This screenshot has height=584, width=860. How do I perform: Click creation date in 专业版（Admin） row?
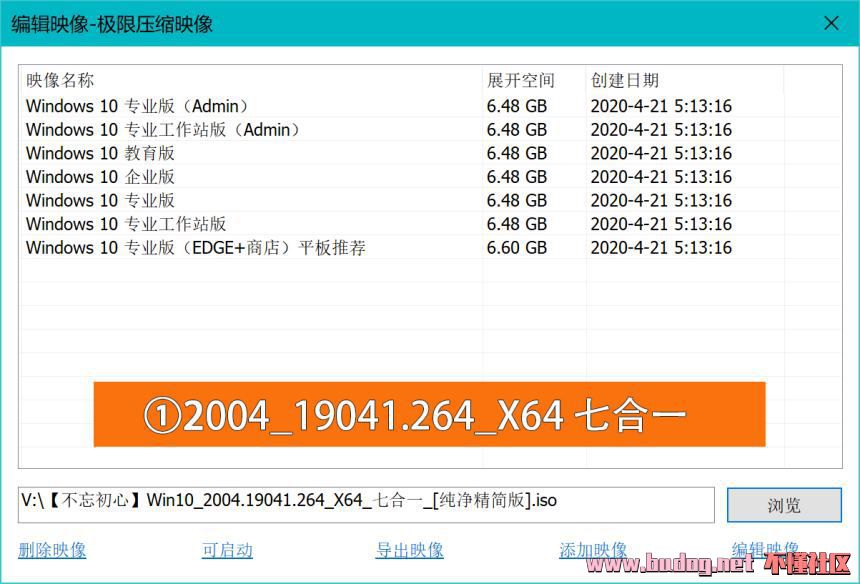coord(661,105)
